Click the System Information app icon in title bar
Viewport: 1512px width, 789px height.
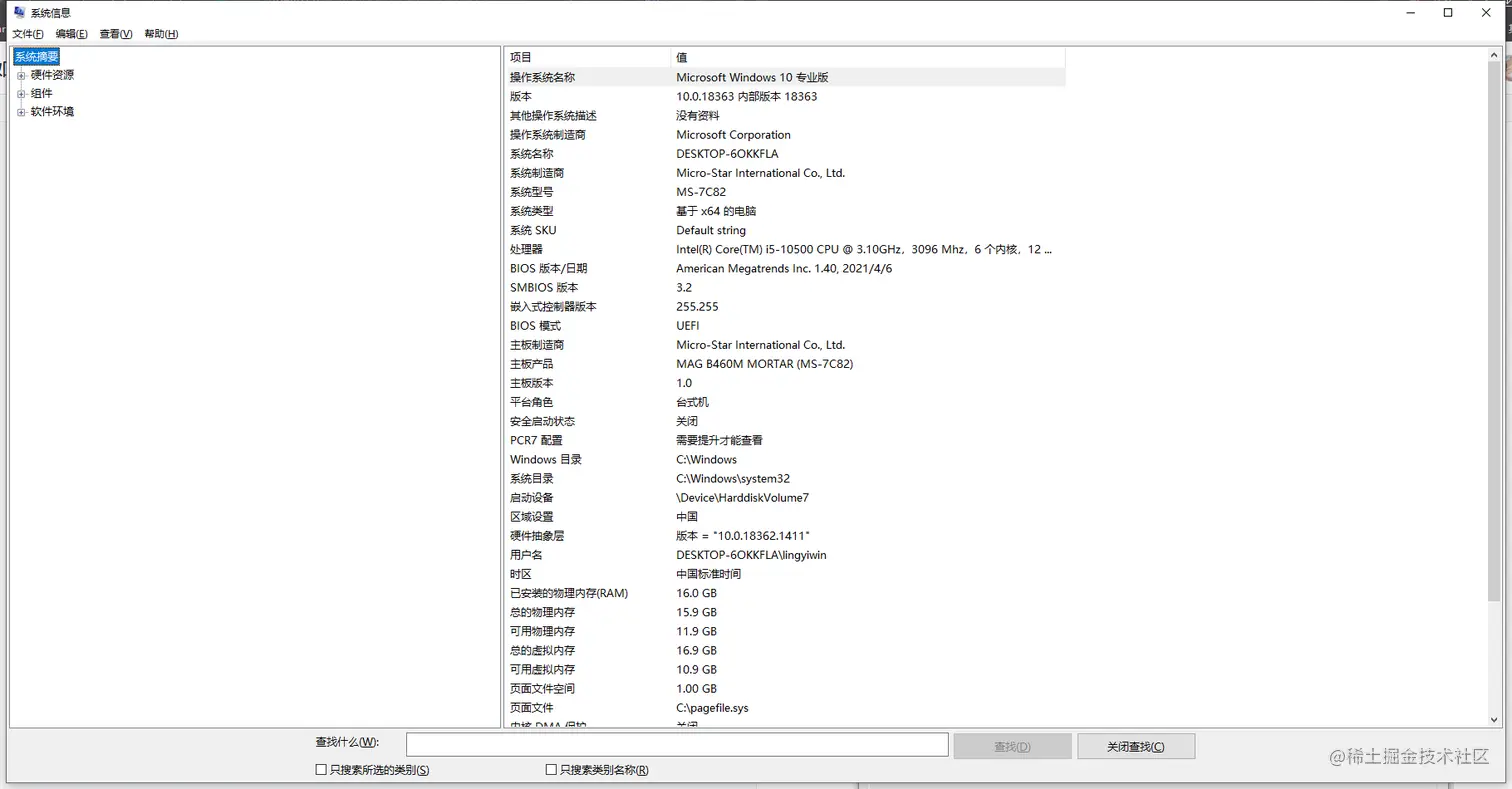(x=19, y=12)
